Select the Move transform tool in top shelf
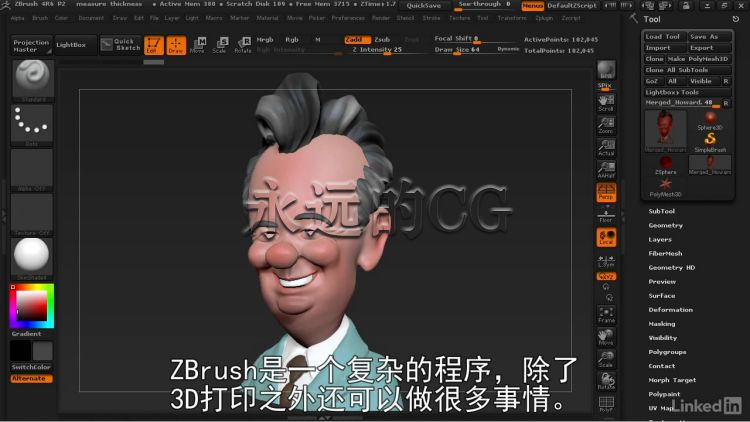Viewport: 750px width, 422px height. pyautogui.click(x=198, y=45)
